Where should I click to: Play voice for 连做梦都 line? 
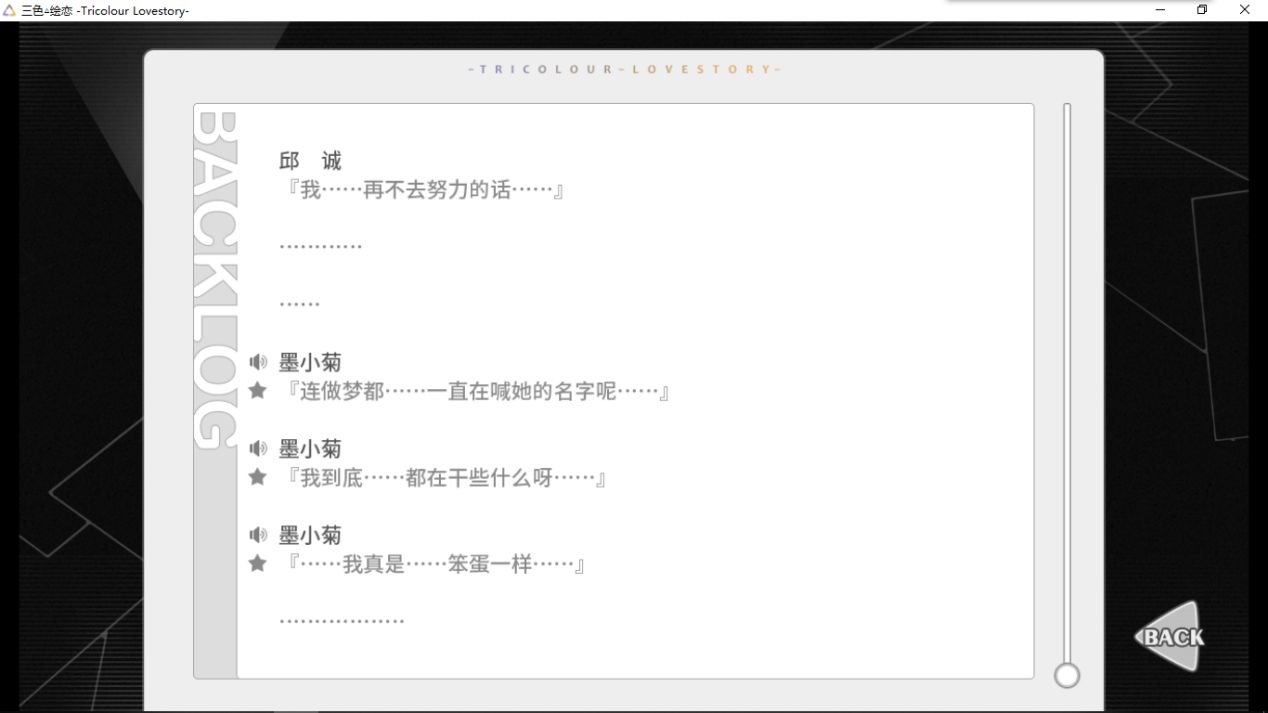pyautogui.click(x=258, y=362)
